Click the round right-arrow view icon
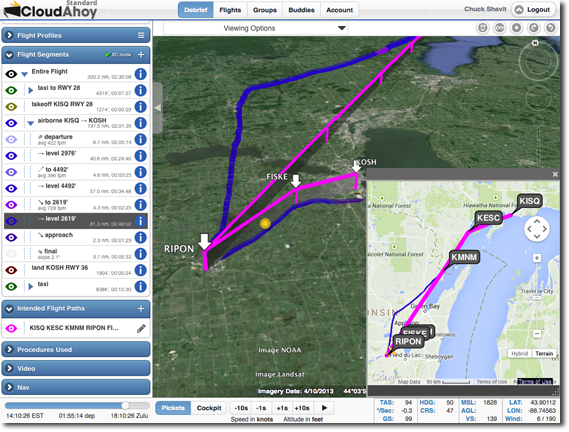The image size is (569, 432). click(x=550, y=28)
